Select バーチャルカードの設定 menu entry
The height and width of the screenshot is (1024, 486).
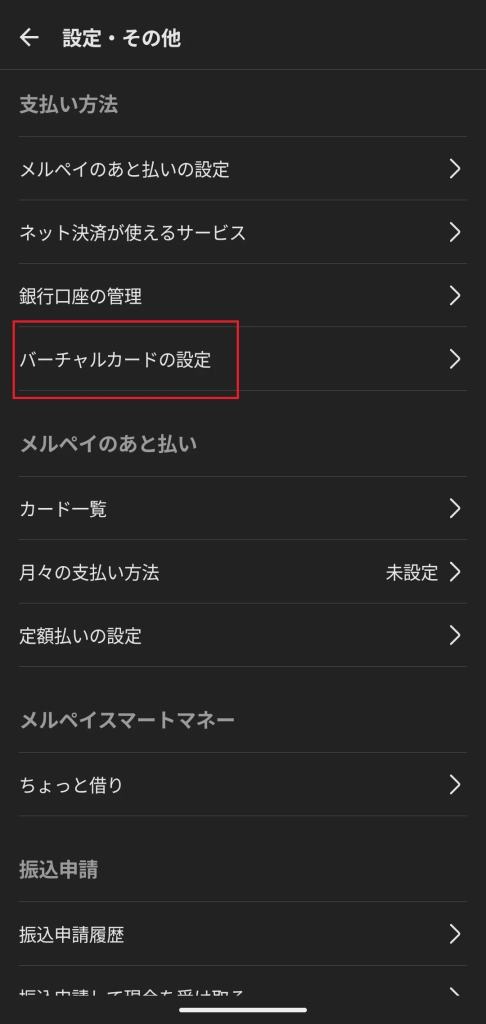[243, 359]
